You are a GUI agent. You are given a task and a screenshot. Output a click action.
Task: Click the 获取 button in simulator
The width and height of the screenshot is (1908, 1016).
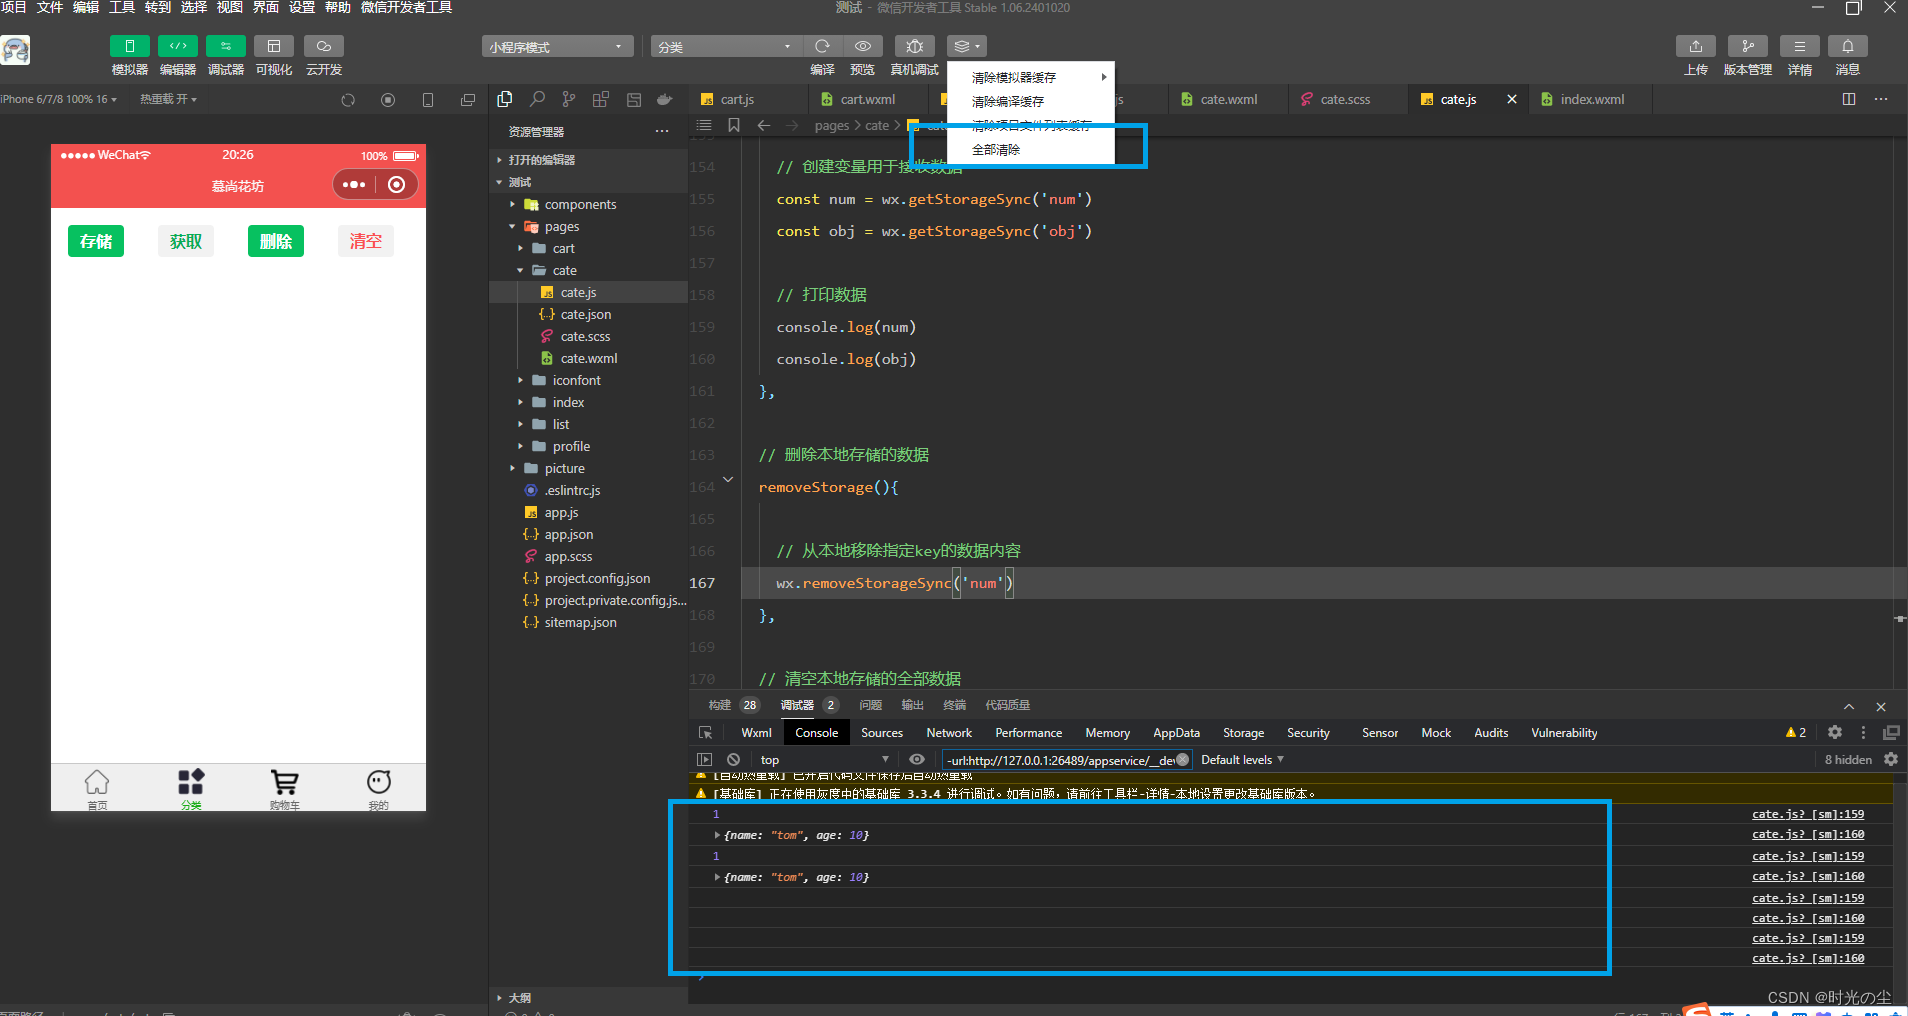click(x=186, y=241)
